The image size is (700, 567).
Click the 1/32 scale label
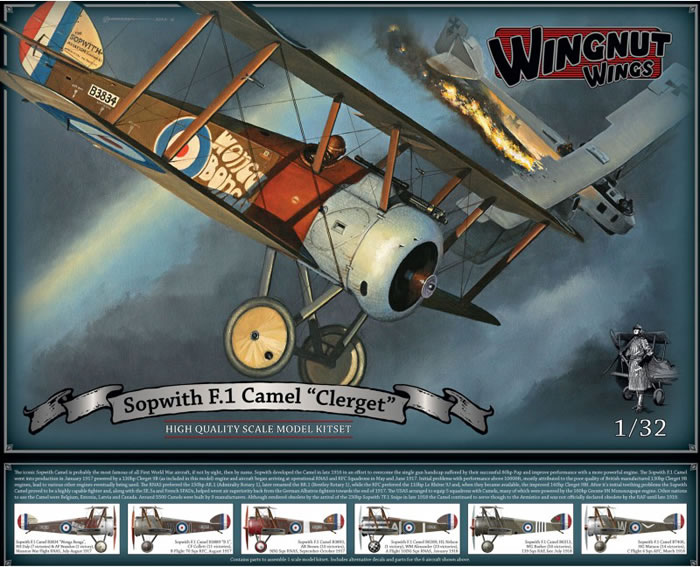click(641, 428)
